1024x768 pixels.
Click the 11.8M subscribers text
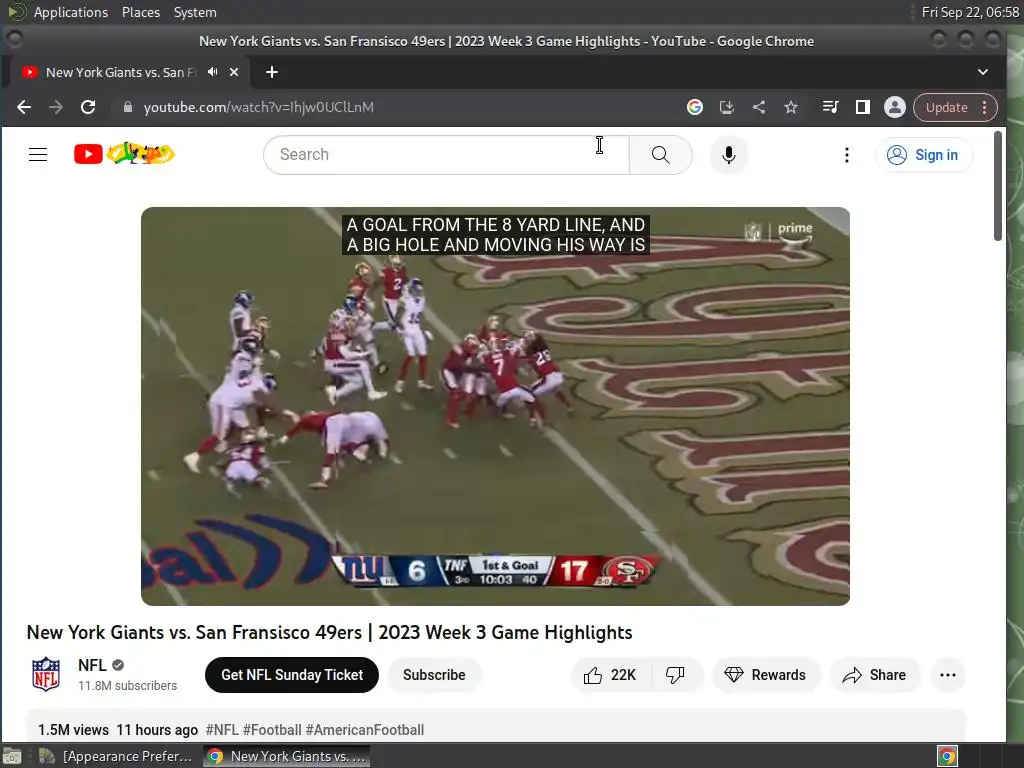tap(127, 686)
